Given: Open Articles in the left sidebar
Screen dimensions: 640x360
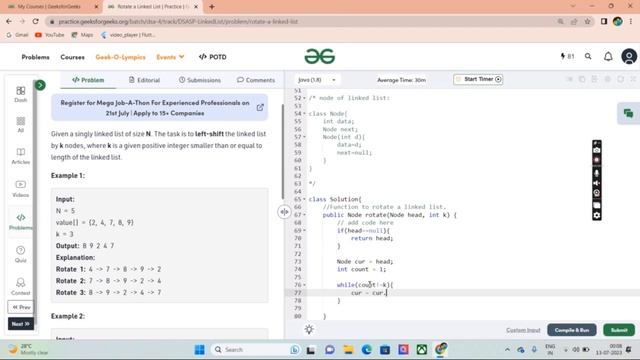Looking at the screenshot, I should click(x=21, y=156).
